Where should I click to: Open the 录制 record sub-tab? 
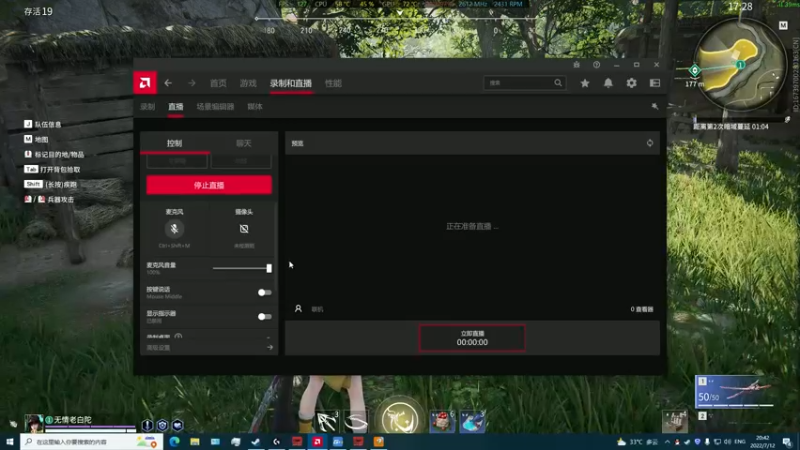pyautogui.click(x=147, y=107)
